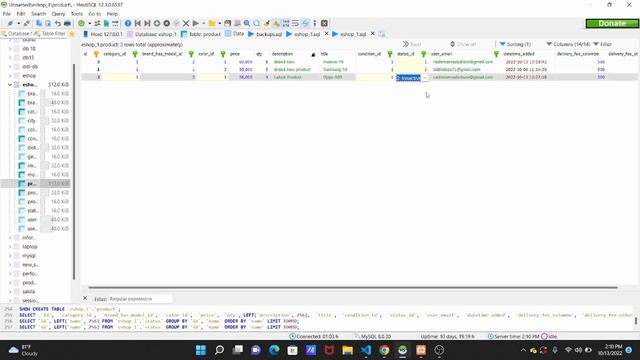
Task: Expand the sasila database node
Action: click(x=10, y=291)
